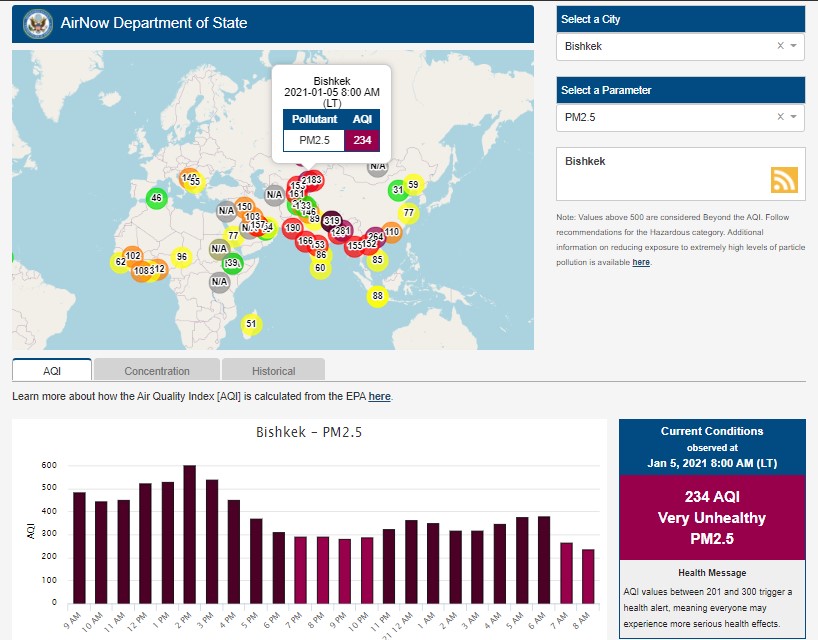
Task: Open the Bishkek RSS feed icon
Action: pos(784,179)
